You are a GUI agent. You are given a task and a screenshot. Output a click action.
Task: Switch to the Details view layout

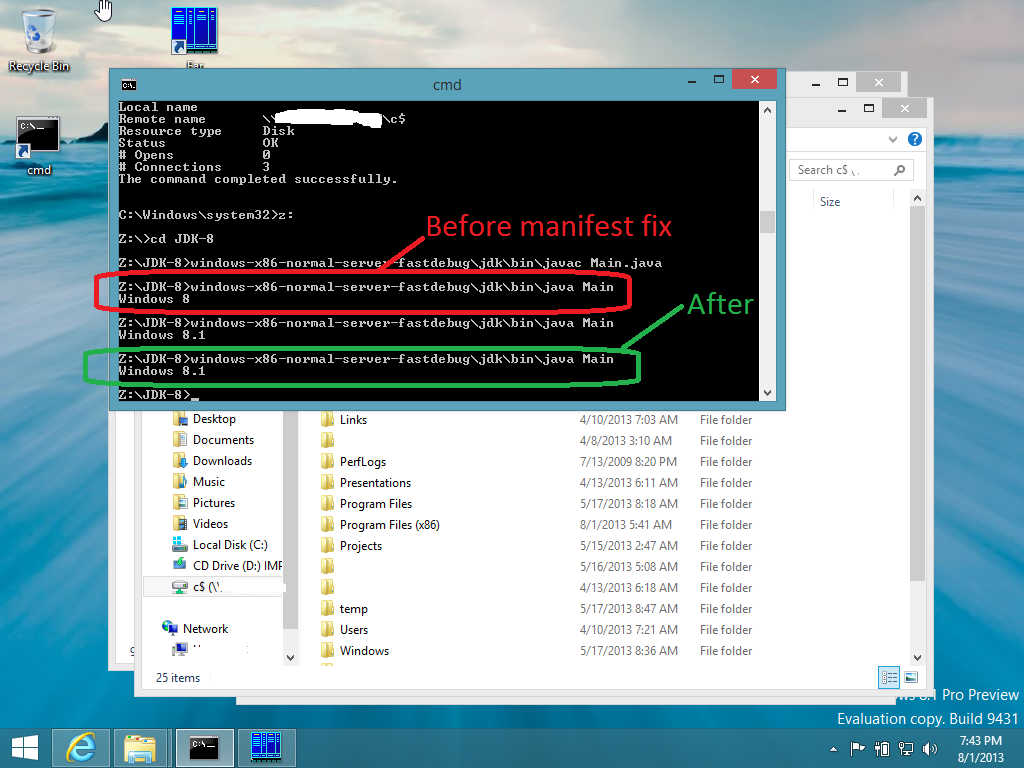point(889,678)
